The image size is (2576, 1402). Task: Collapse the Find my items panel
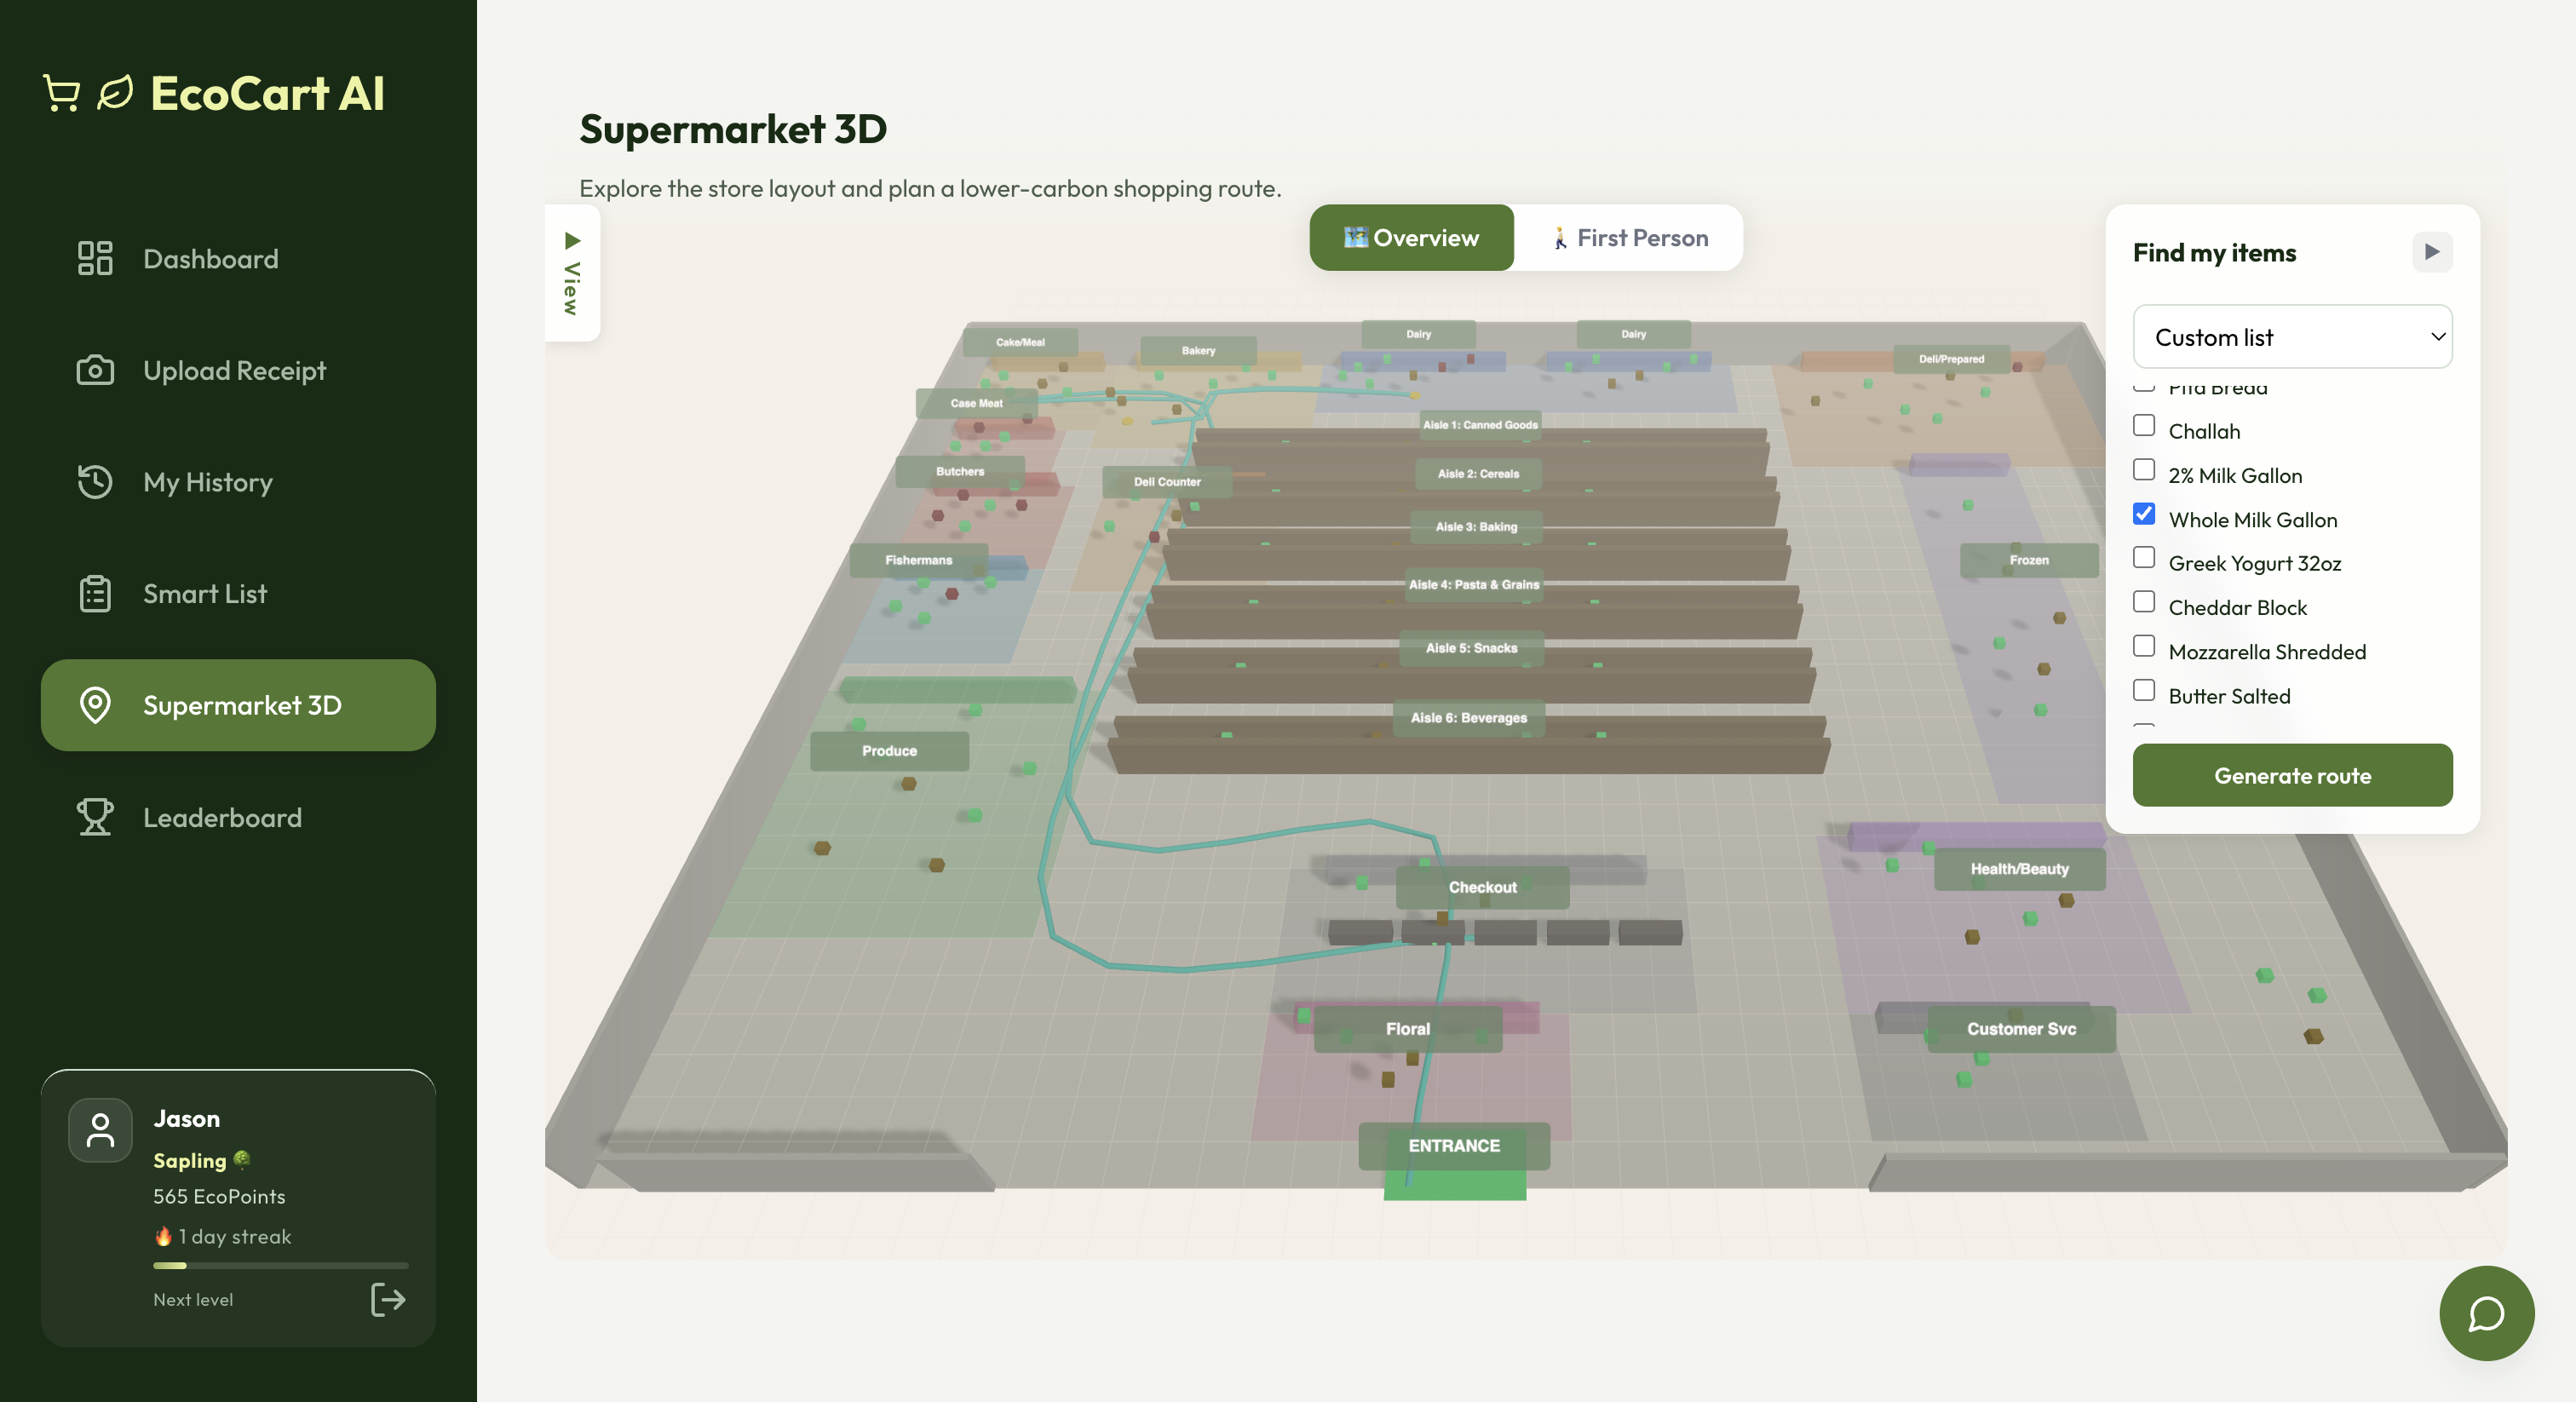coord(2431,252)
